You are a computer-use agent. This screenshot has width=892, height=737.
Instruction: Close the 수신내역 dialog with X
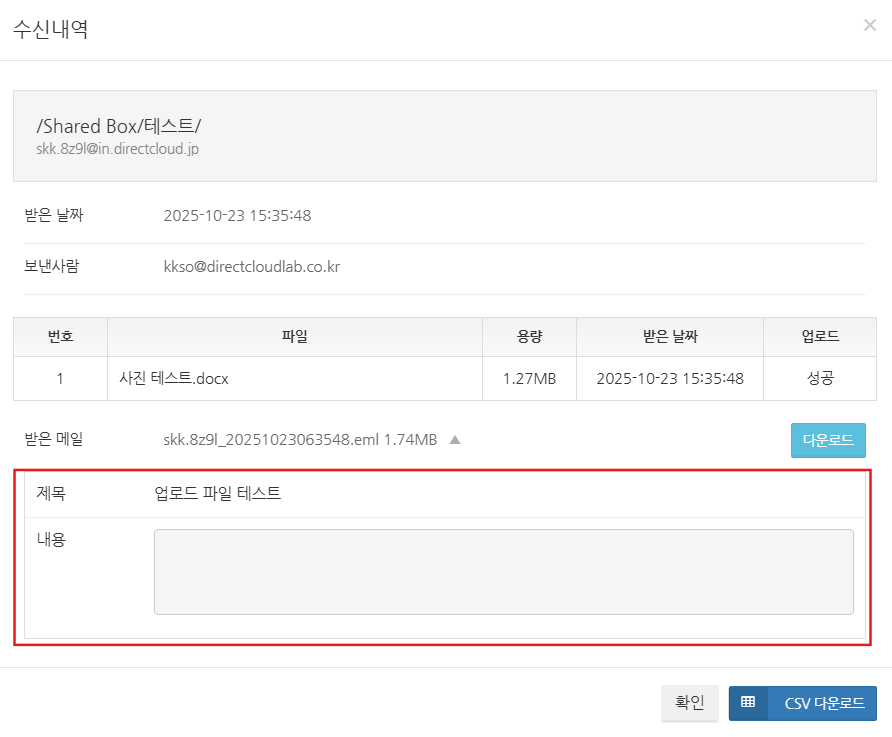point(869,26)
